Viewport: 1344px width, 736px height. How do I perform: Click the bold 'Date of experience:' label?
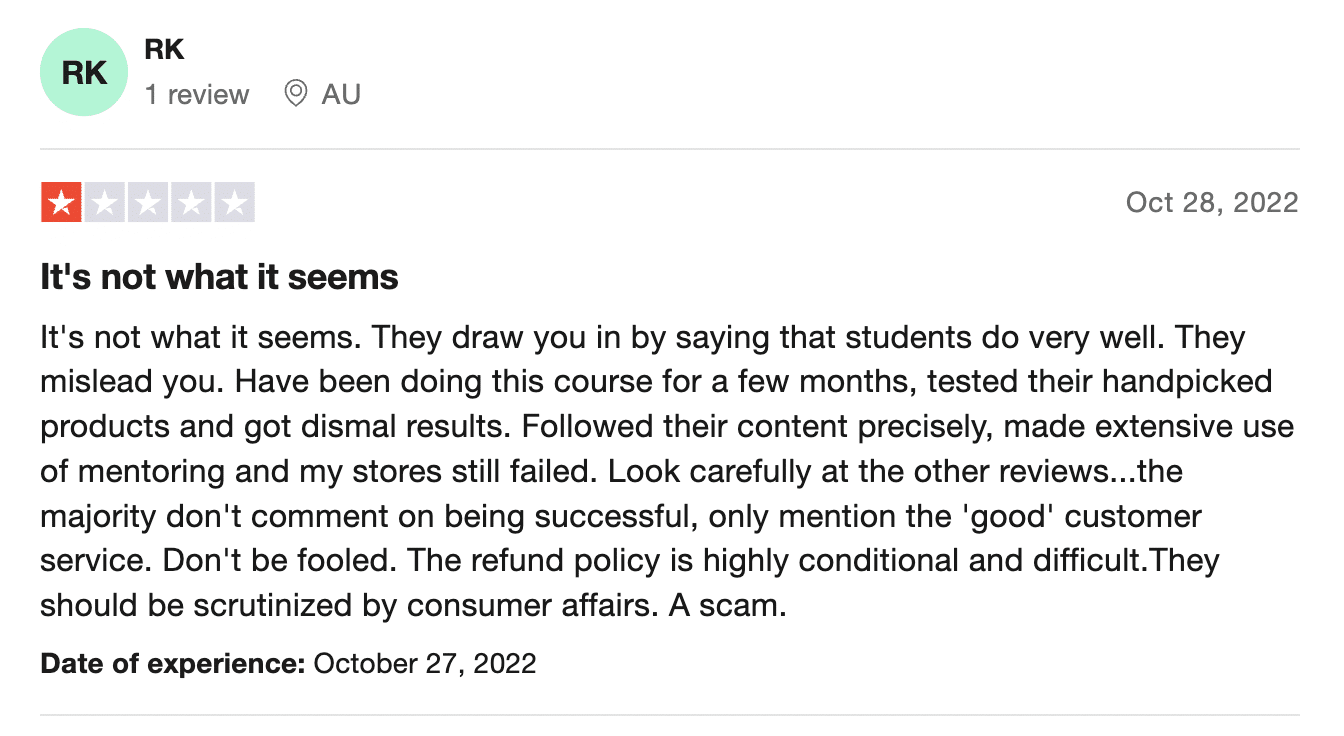coord(173,662)
